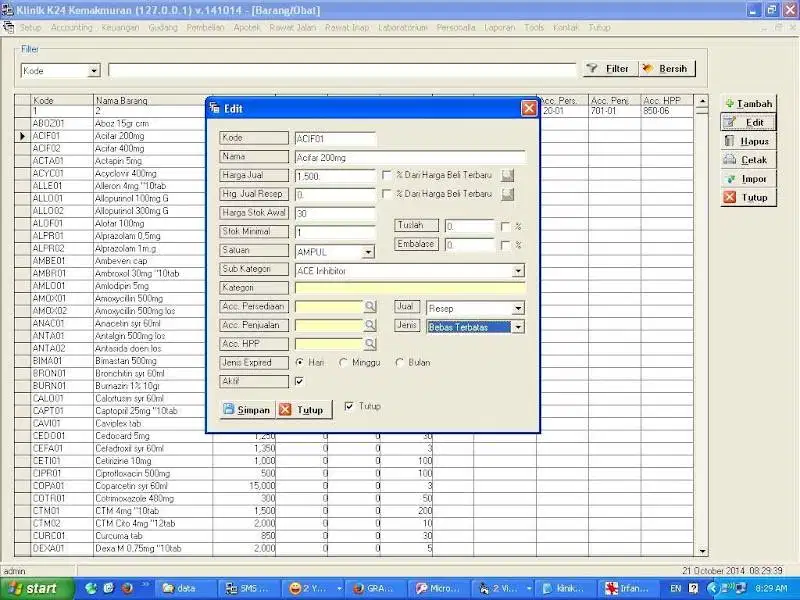Click the Impor button
Image resolution: width=800 pixels, height=600 pixels.
(748, 179)
